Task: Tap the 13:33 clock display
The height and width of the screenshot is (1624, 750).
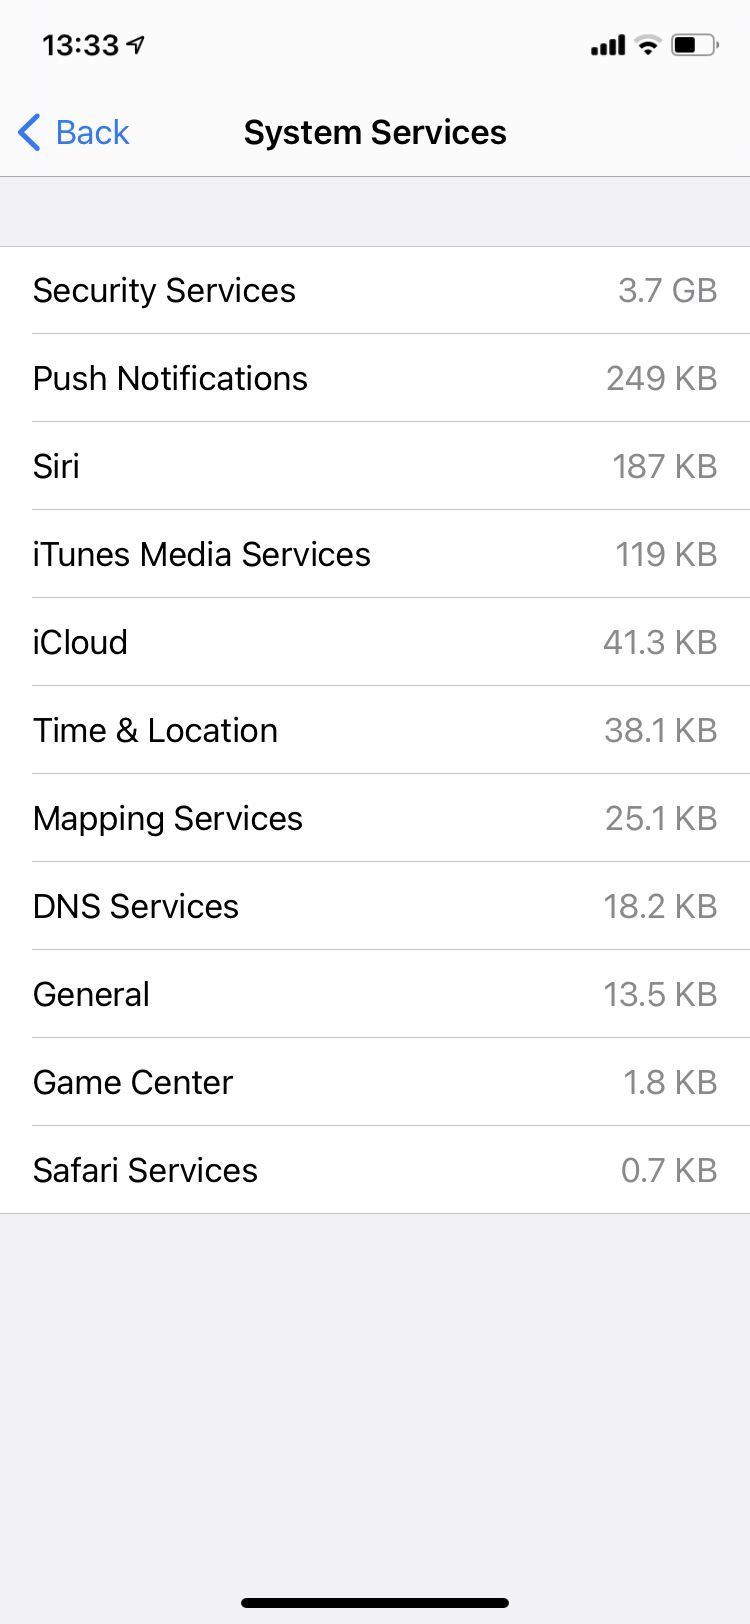Action: (x=80, y=45)
